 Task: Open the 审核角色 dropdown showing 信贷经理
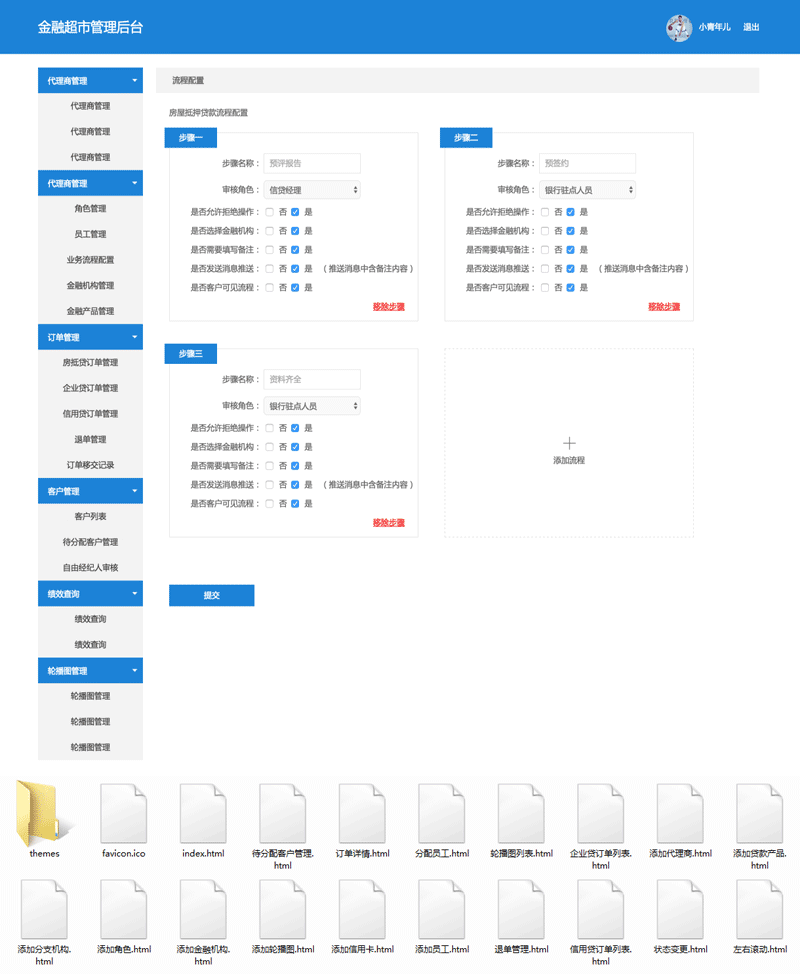click(x=311, y=190)
